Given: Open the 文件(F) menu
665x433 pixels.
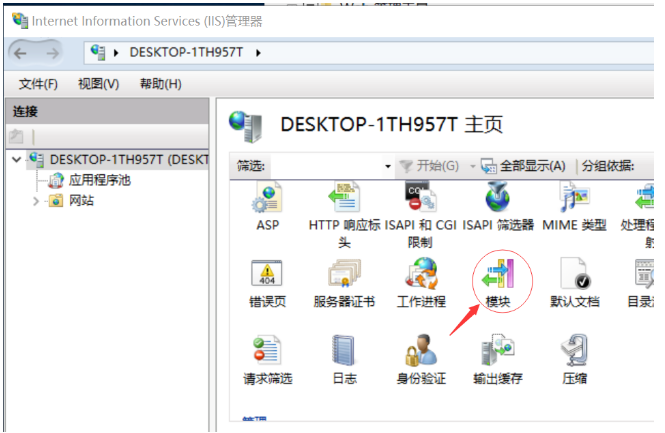Looking at the screenshot, I should coord(38,84).
